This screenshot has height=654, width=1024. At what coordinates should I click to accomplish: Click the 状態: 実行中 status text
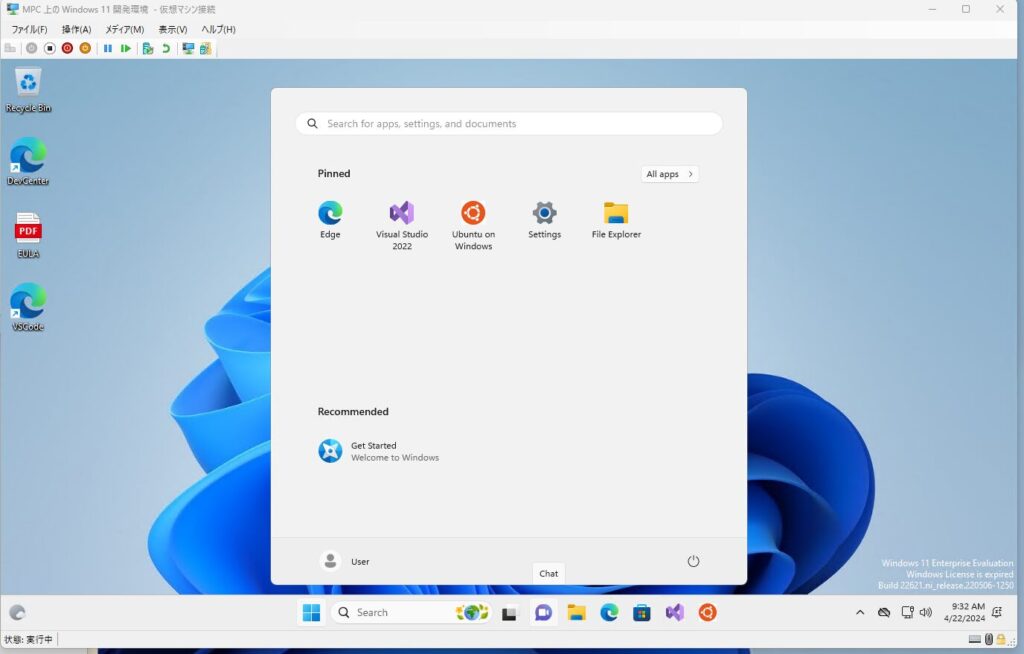coord(28,640)
